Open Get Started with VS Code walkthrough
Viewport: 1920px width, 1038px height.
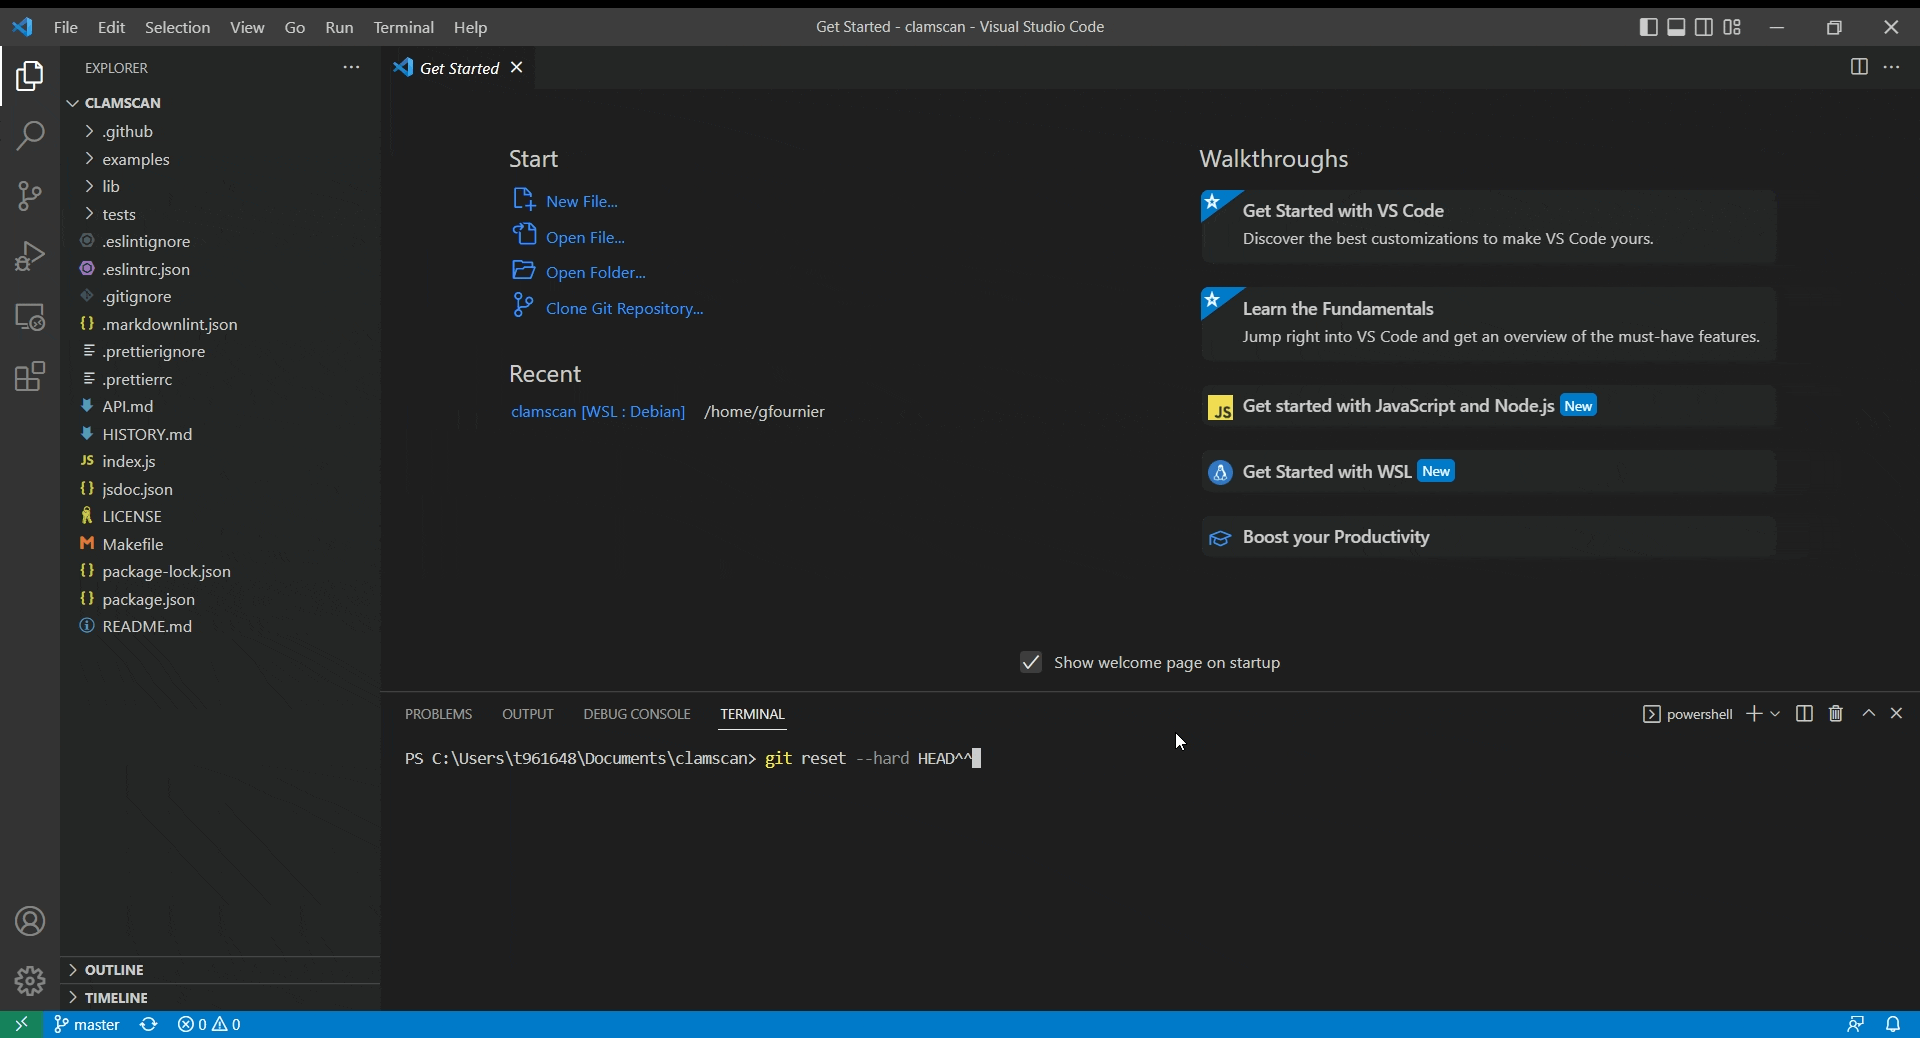coord(1488,226)
